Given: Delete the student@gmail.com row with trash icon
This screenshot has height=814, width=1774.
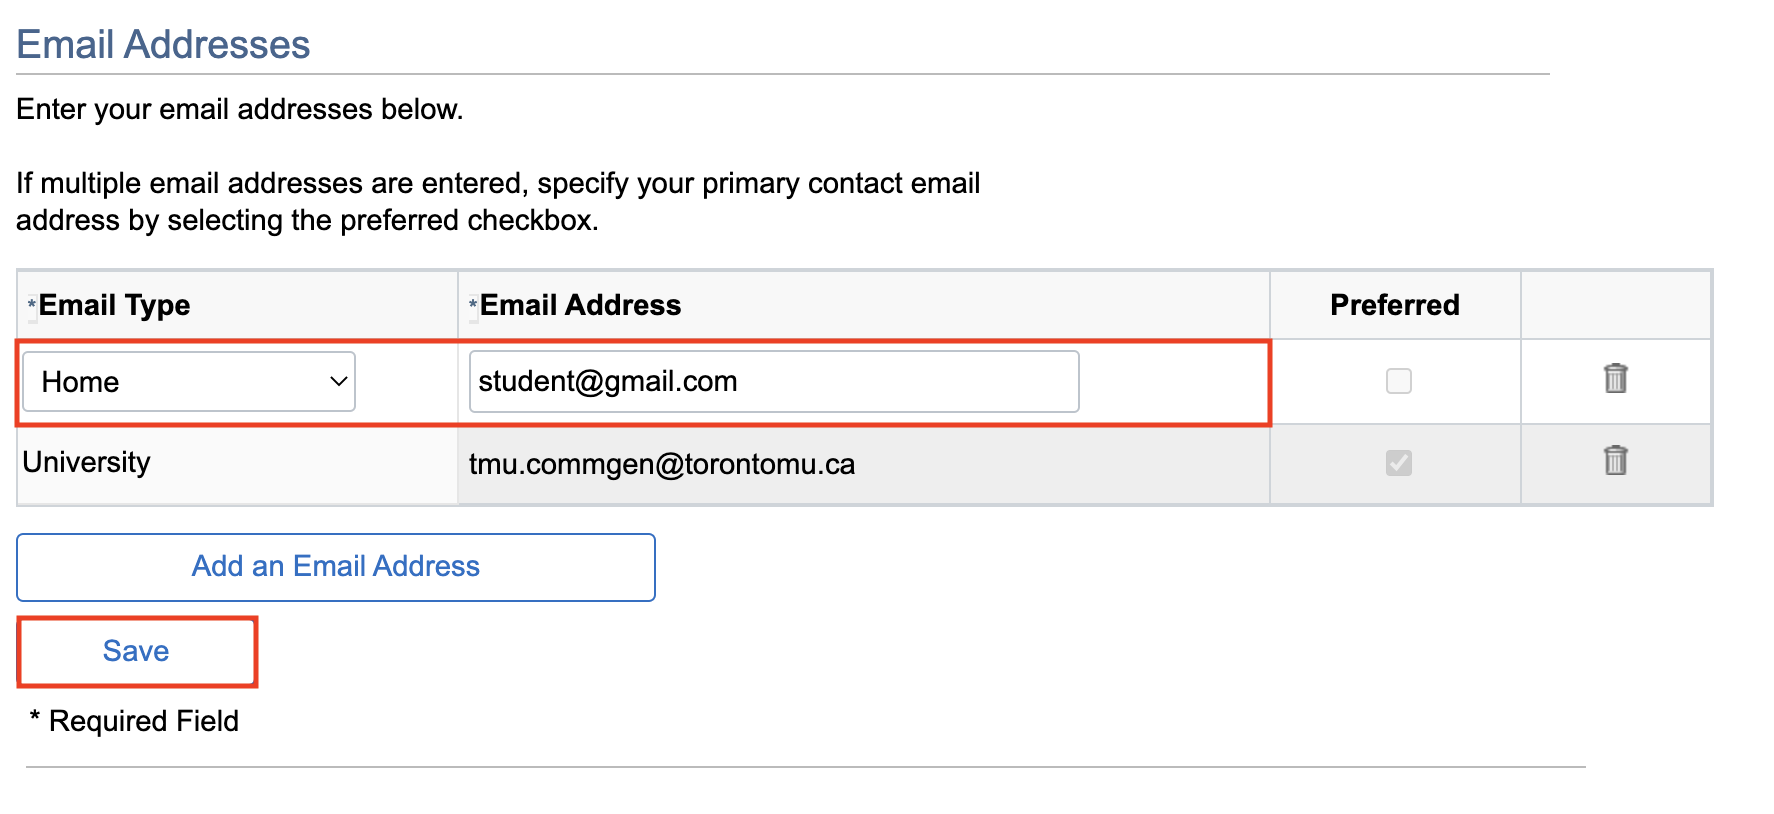Looking at the screenshot, I should point(1615,379).
